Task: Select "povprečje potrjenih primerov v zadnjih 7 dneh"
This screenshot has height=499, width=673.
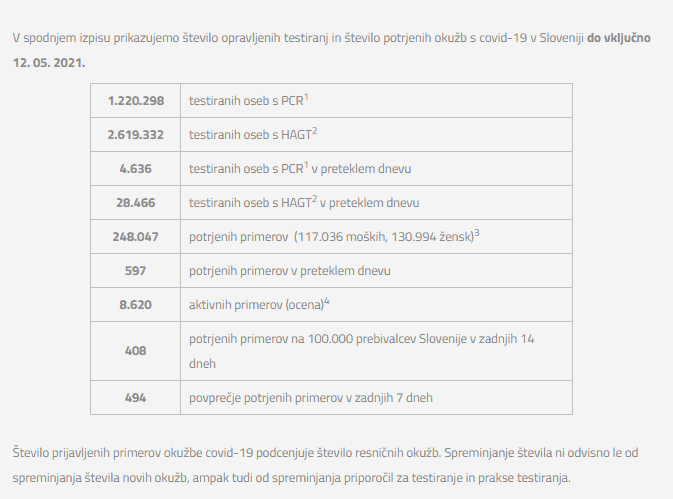Action: (x=311, y=397)
